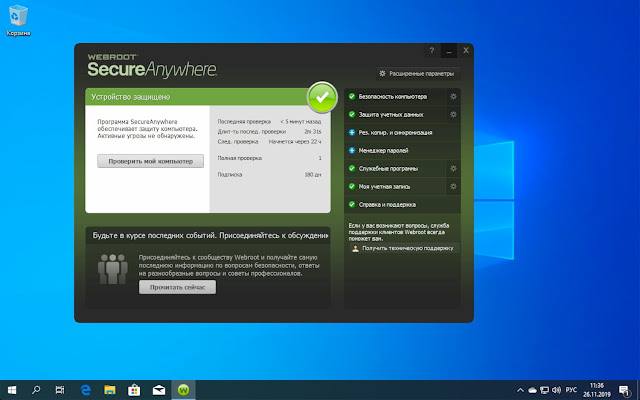Open settings gear for Безопасность компьютера
The height and width of the screenshot is (400, 640).
pyautogui.click(x=453, y=97)
